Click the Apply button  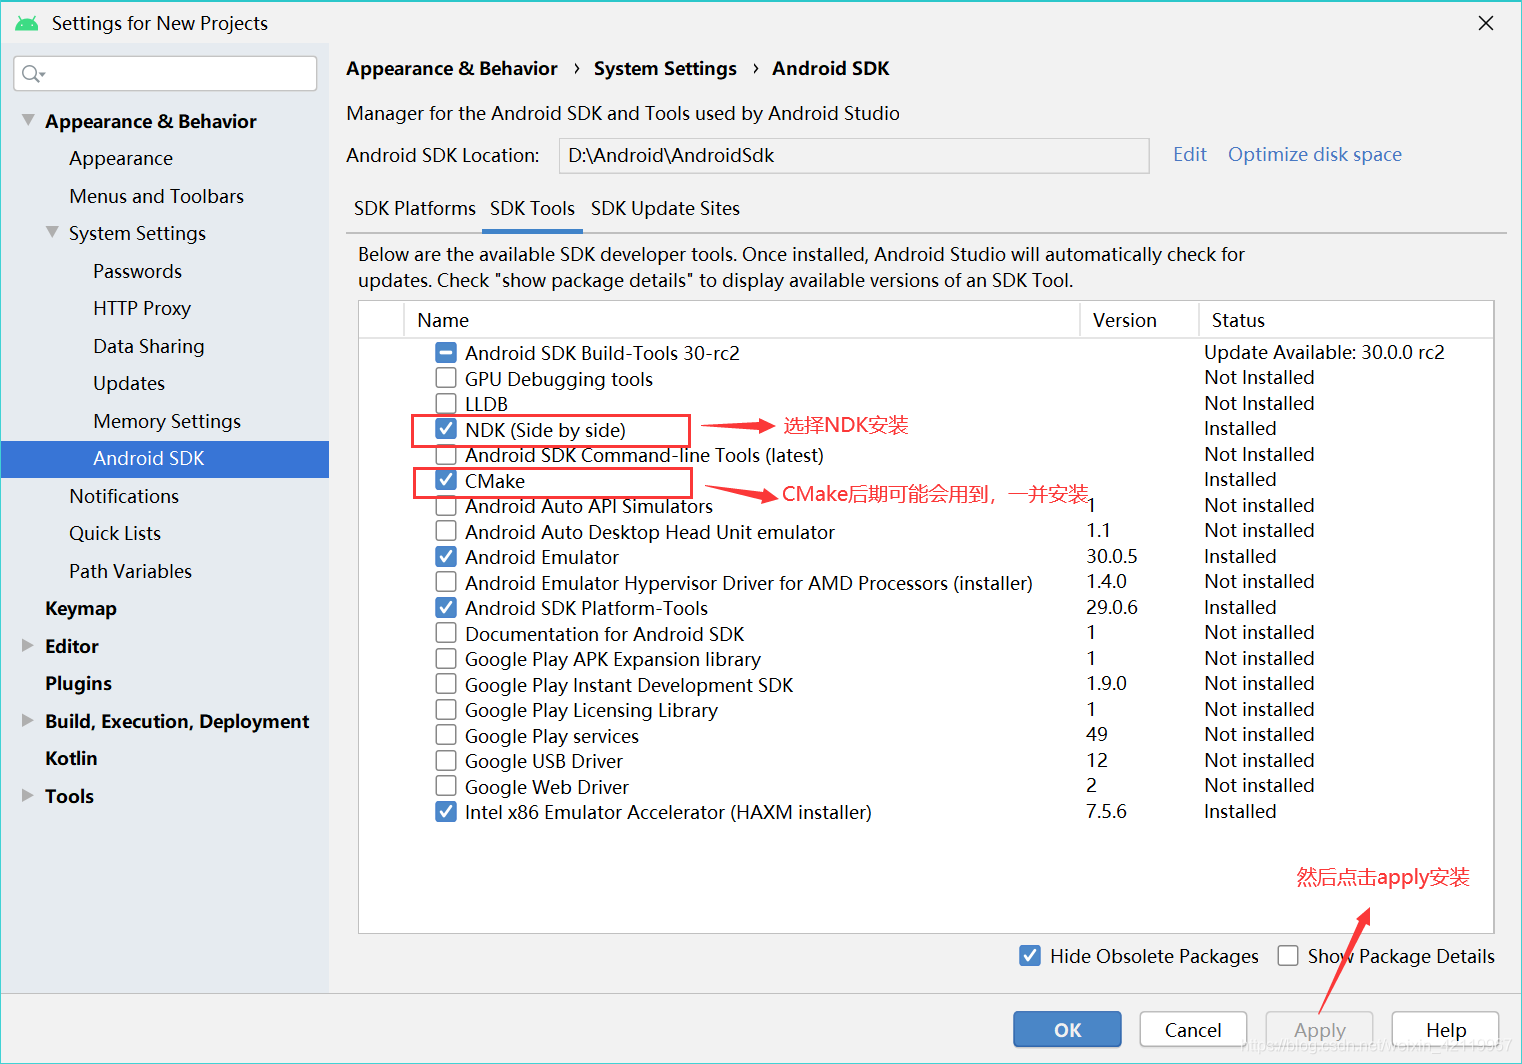pyautogui.click(x=1319, y=1030)
